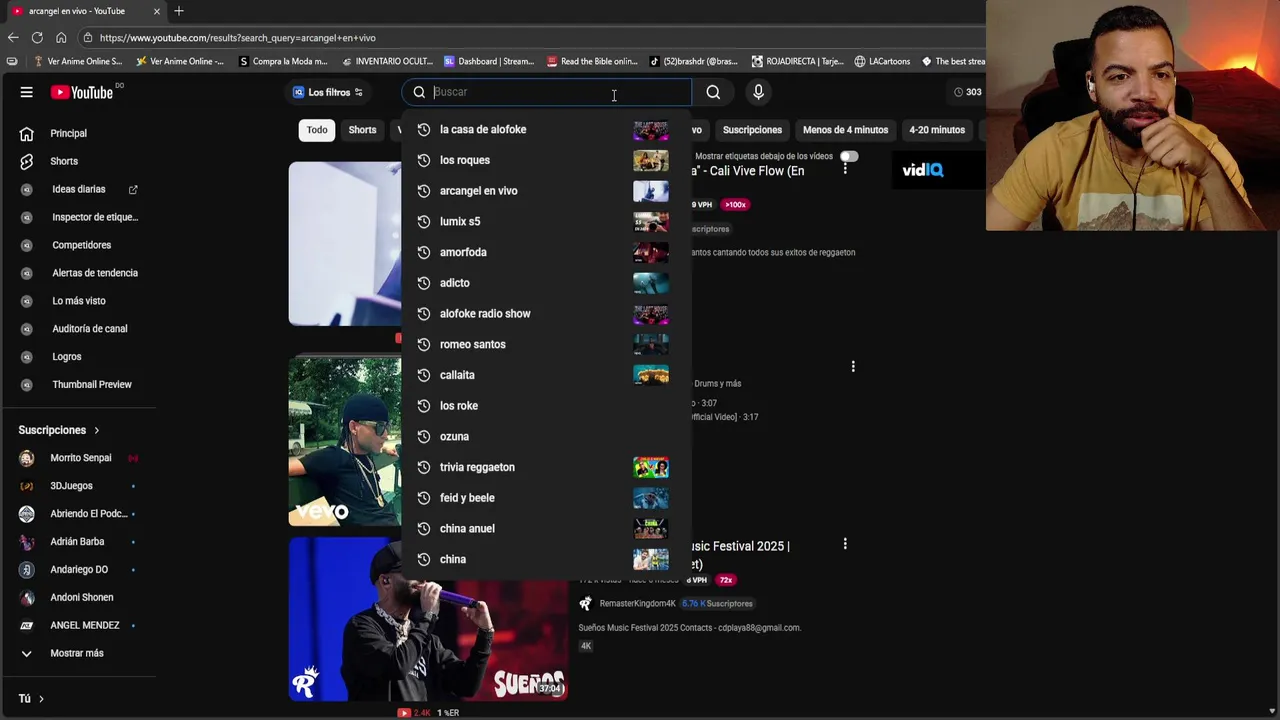Open the Los filtros vidIQ filter button

point(328,92)
